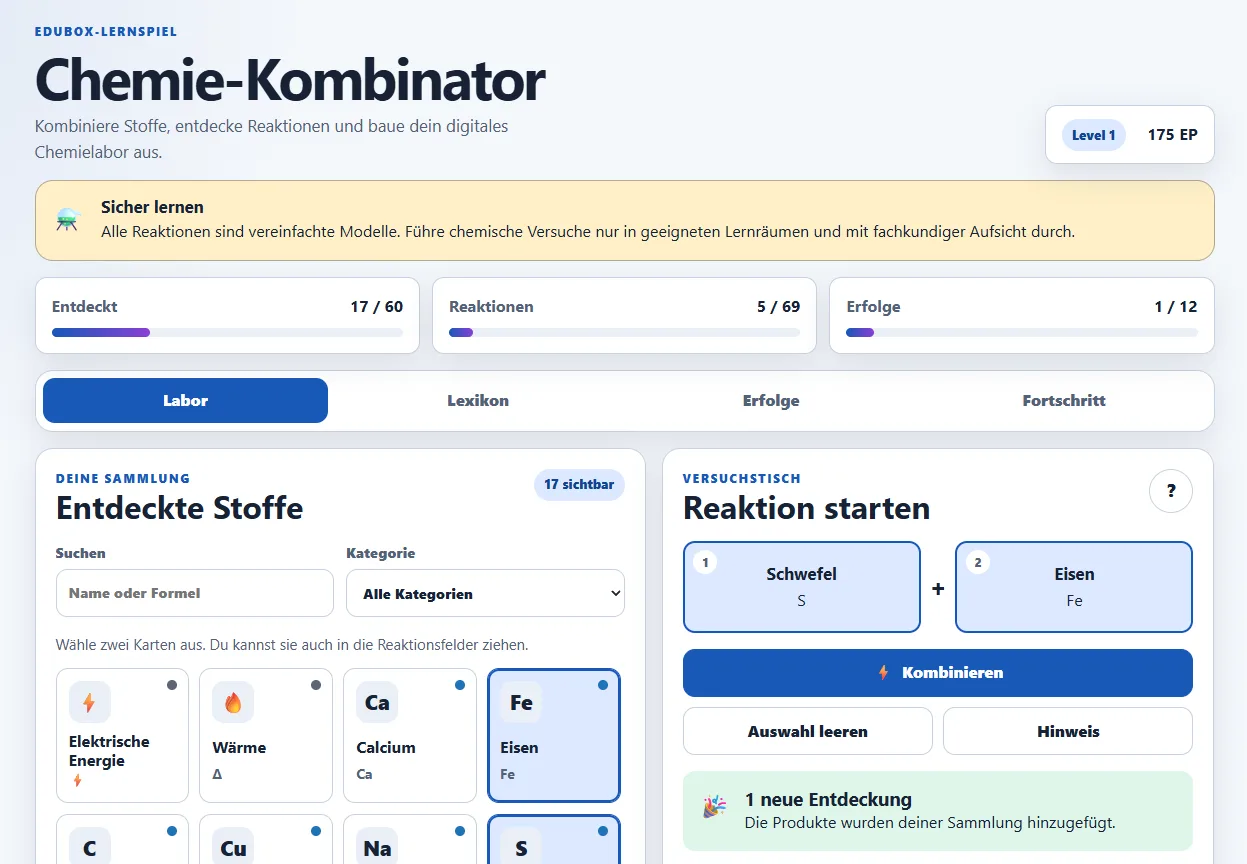The image size is (1247, 864).
Task: Click the S element symbol tile
Action: 521,848
